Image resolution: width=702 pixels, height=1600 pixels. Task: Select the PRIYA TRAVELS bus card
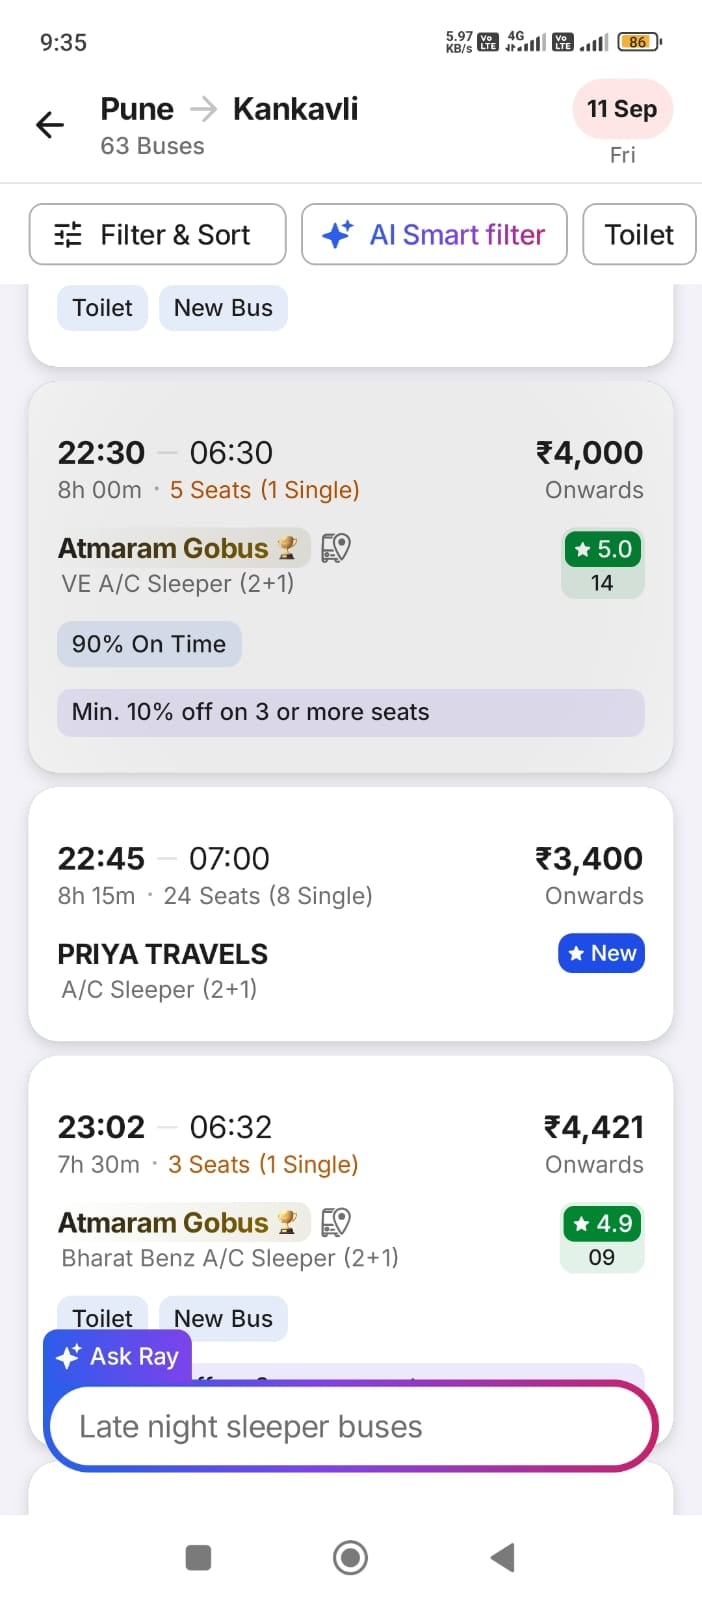tap(351, 914)
